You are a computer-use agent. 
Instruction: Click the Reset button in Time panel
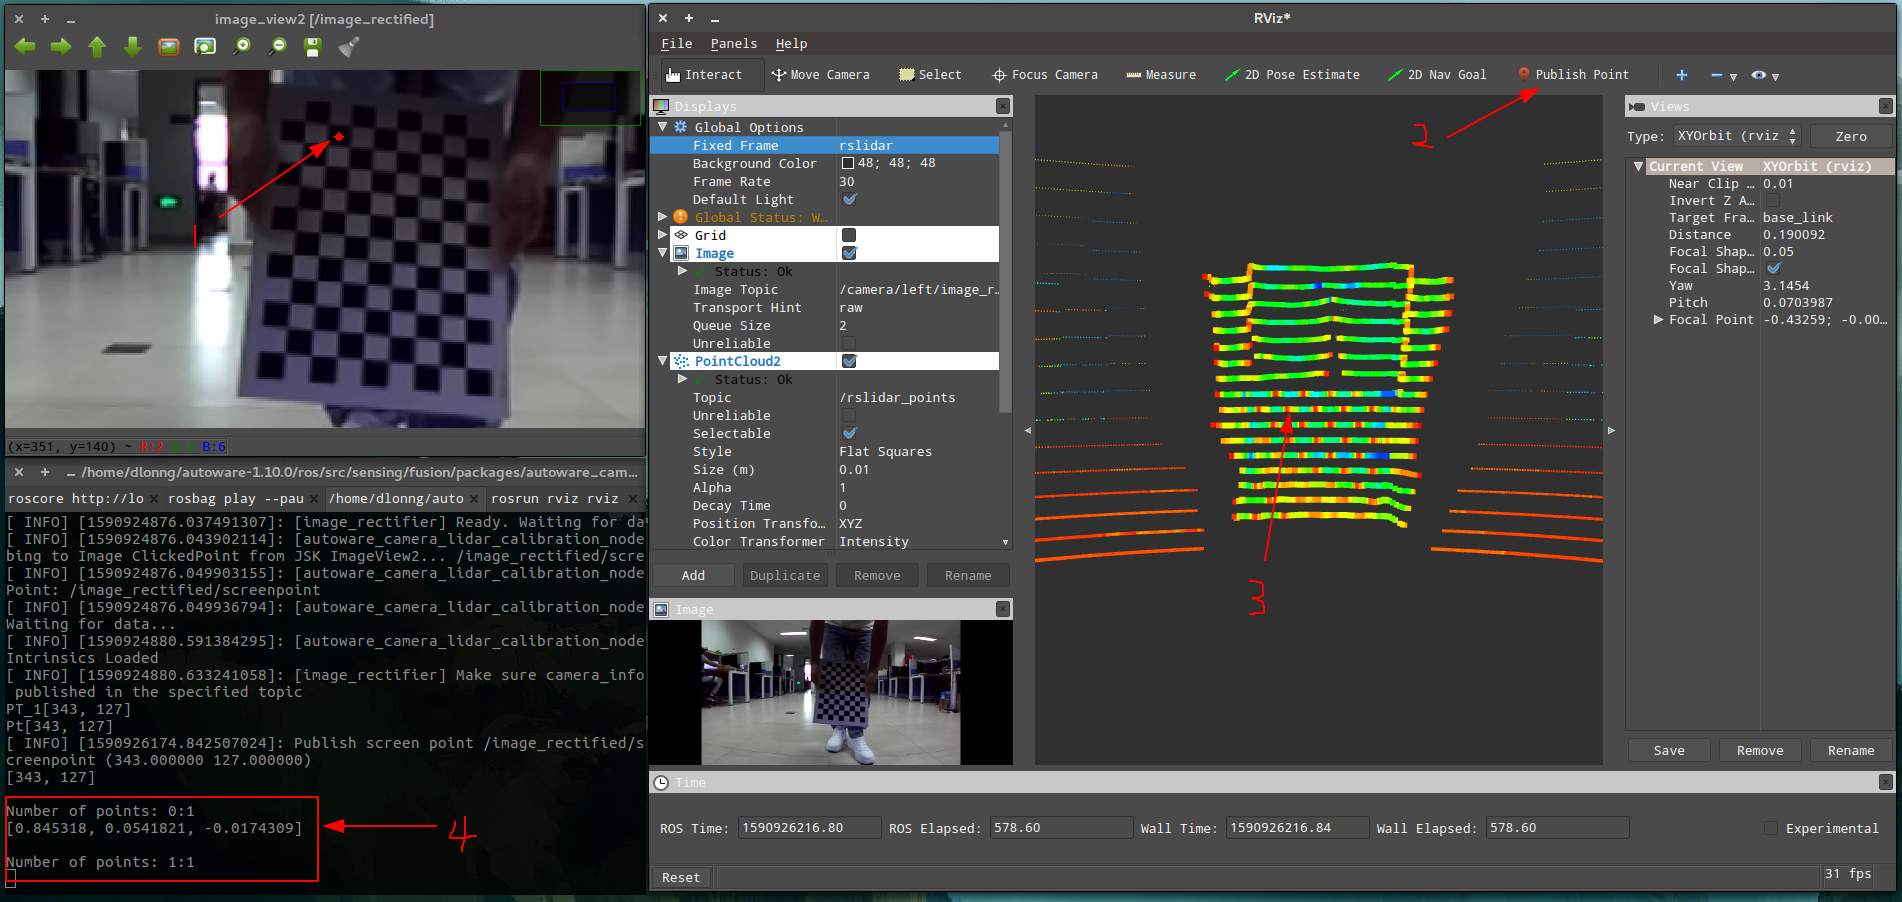click(681, 877)
